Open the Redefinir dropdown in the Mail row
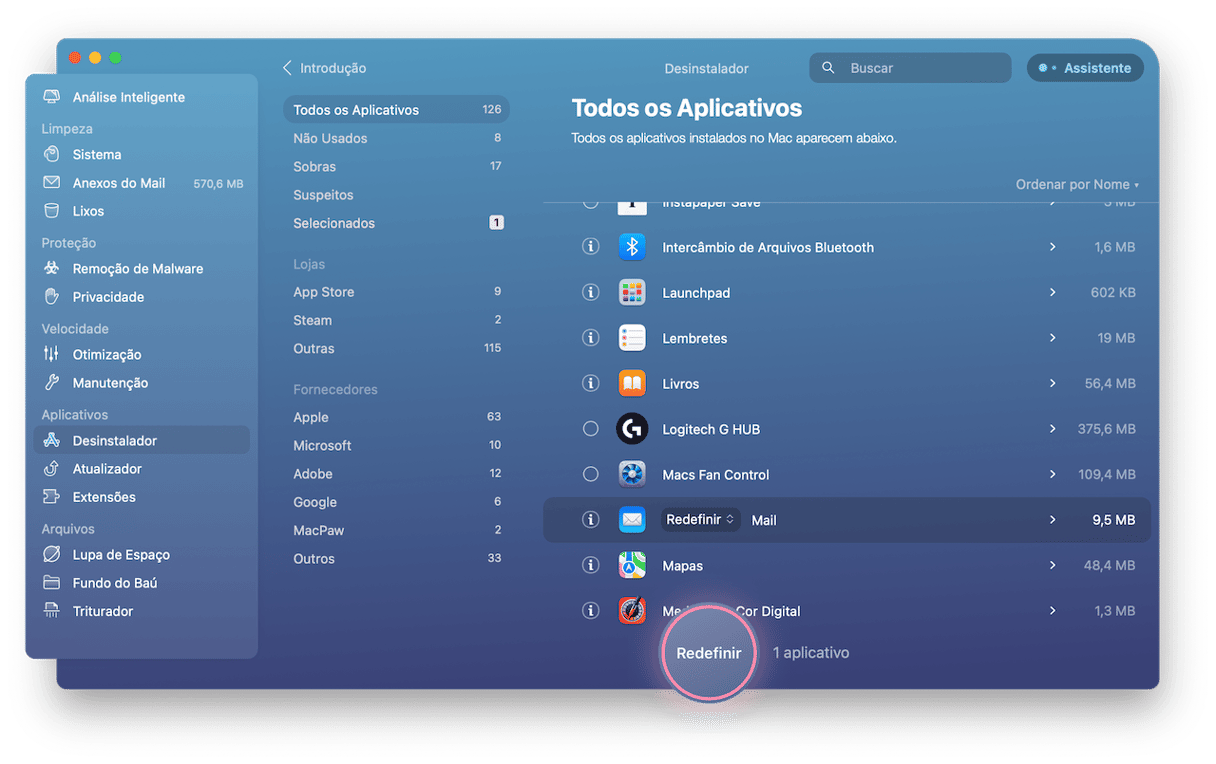1216x764 pixels. coord(701,520)
